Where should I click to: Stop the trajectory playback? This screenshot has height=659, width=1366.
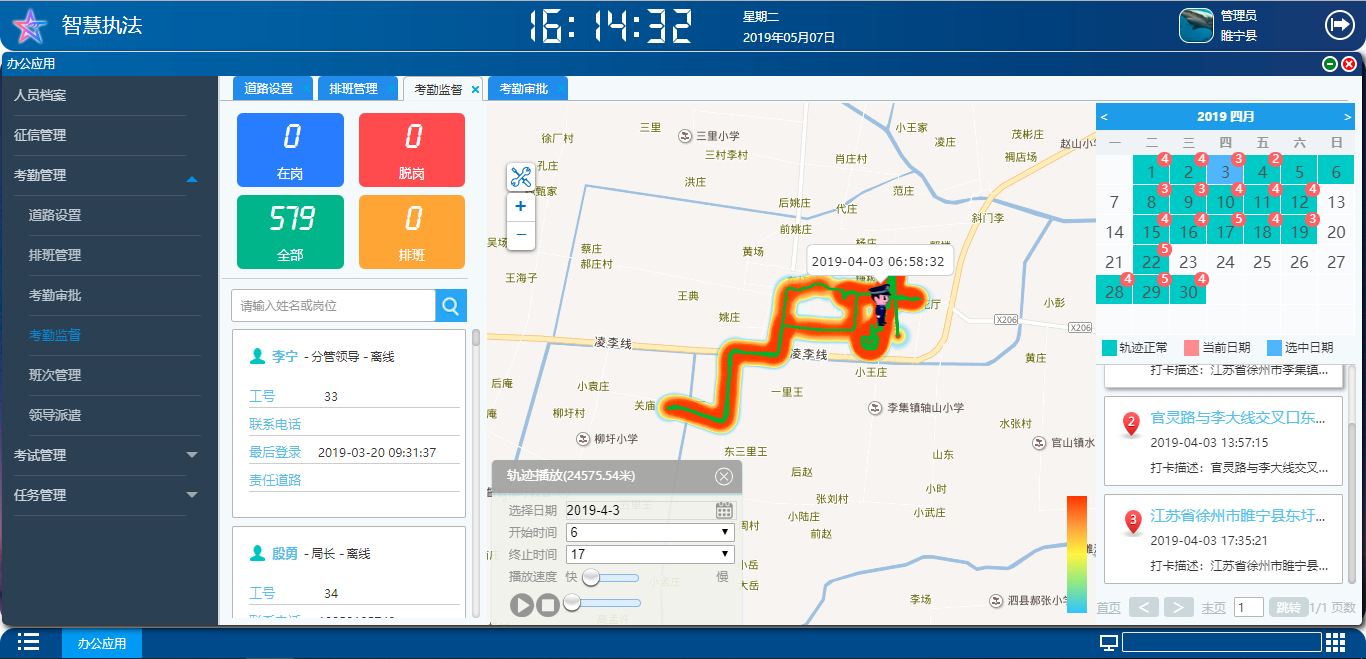pyautogui.click(x=547, y=604)
